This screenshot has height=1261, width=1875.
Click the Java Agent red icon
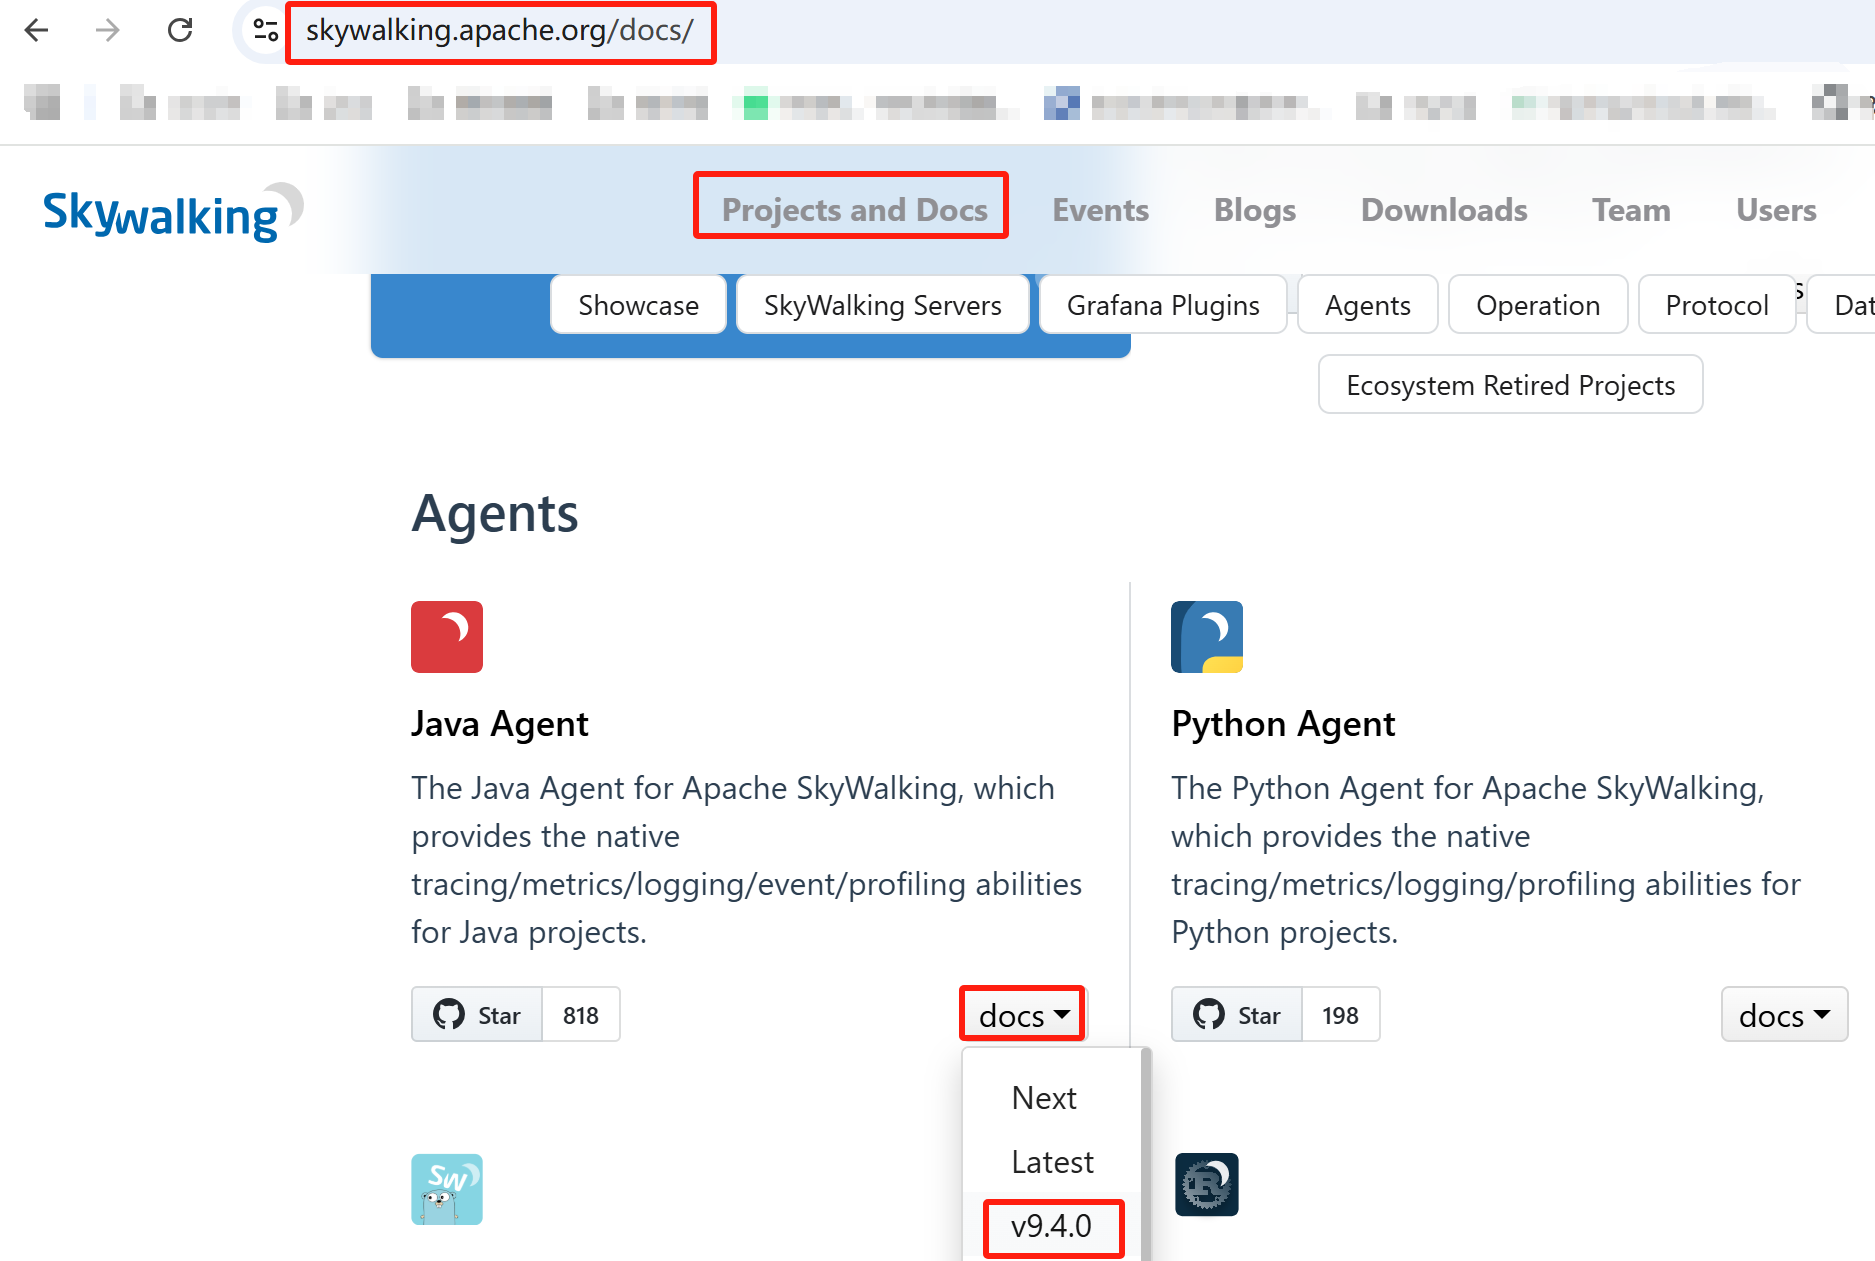(x=447, y=637)
